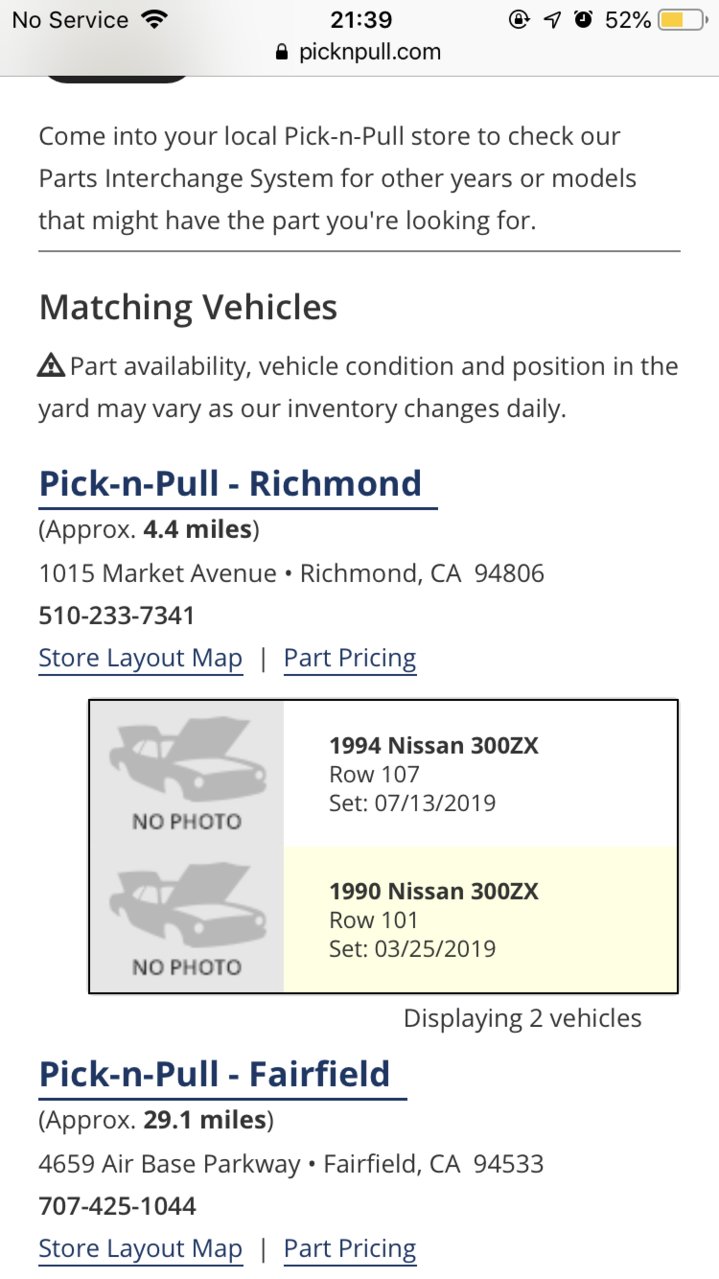Call Richmond store at 510-233-7341
This screenshot has height=1279, width=719.
click(117, 615)
